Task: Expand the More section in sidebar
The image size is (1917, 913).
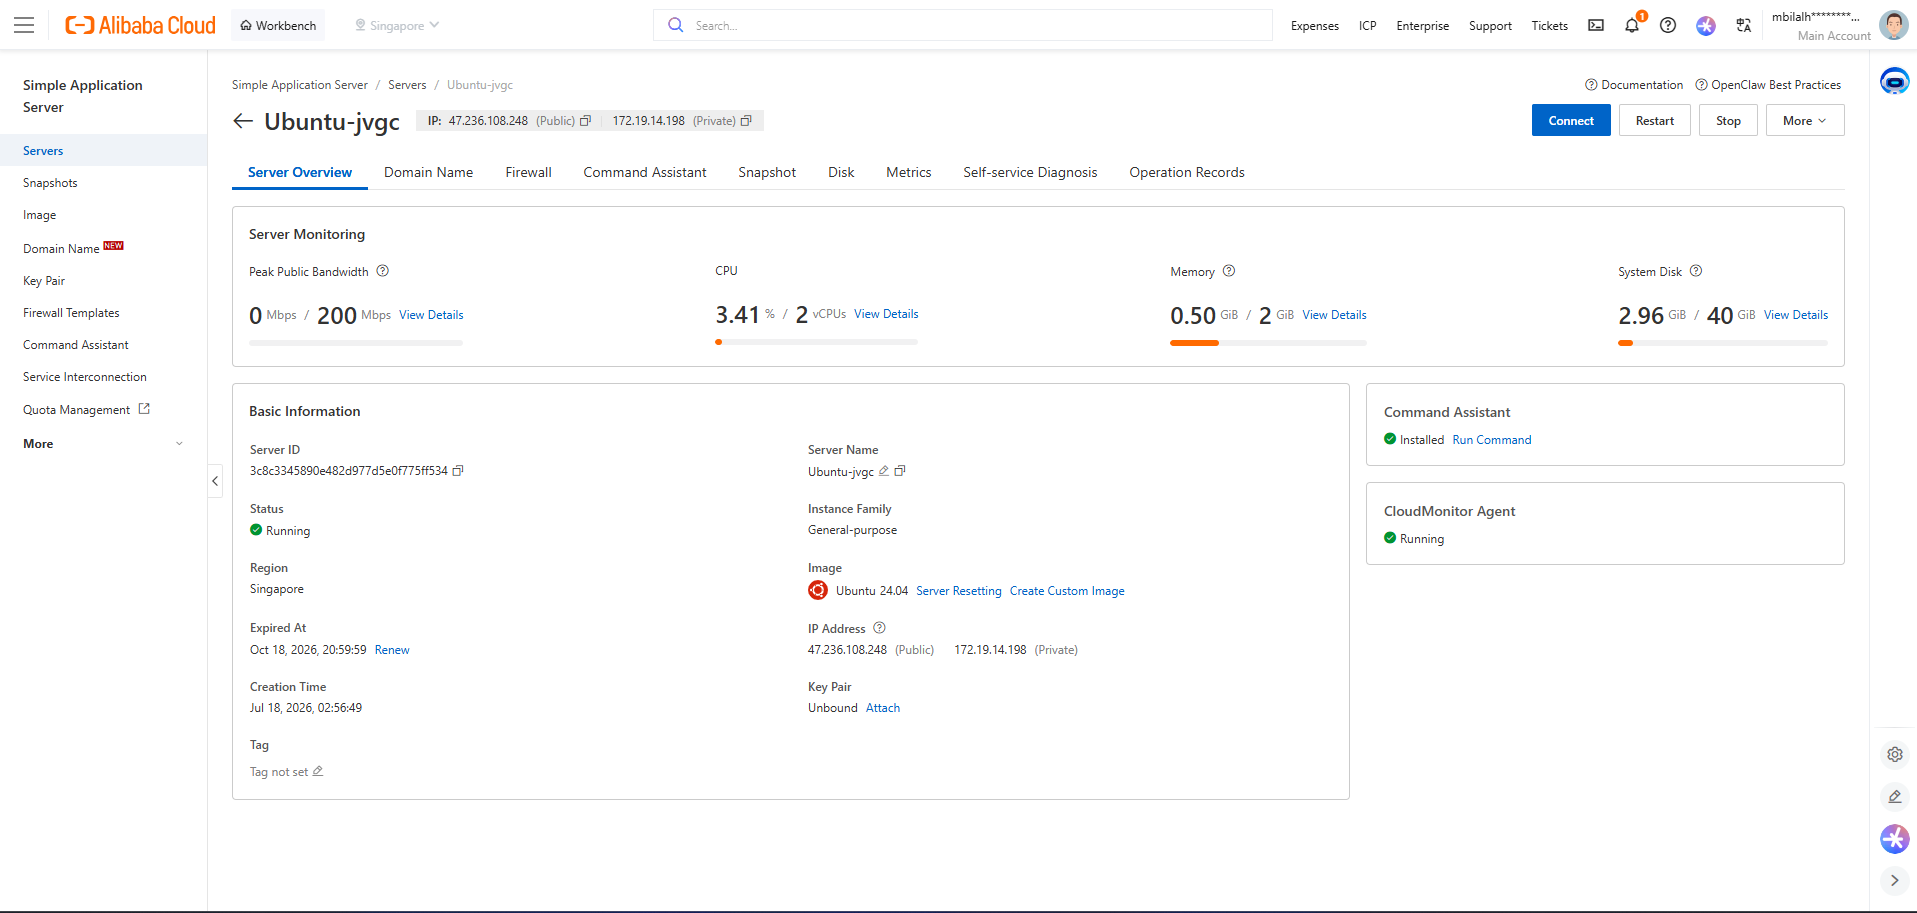Action: tap(103, 444)
